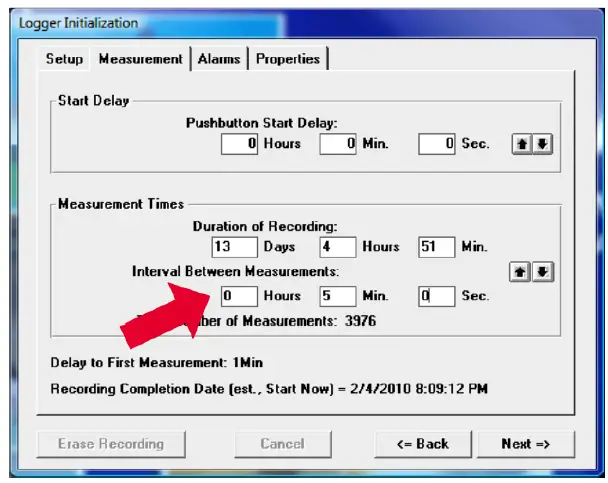Click the Duration Min. field showing 51
608x483 pixels.
[437, 247]
